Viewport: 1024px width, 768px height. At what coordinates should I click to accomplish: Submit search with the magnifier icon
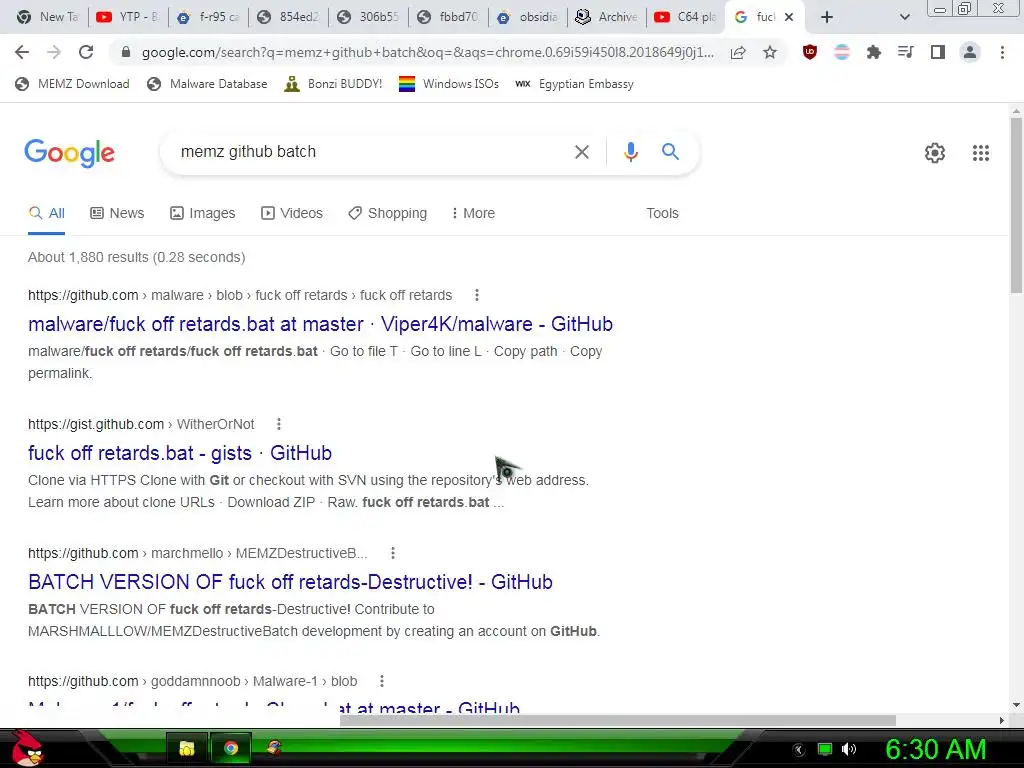click(670, 152)
